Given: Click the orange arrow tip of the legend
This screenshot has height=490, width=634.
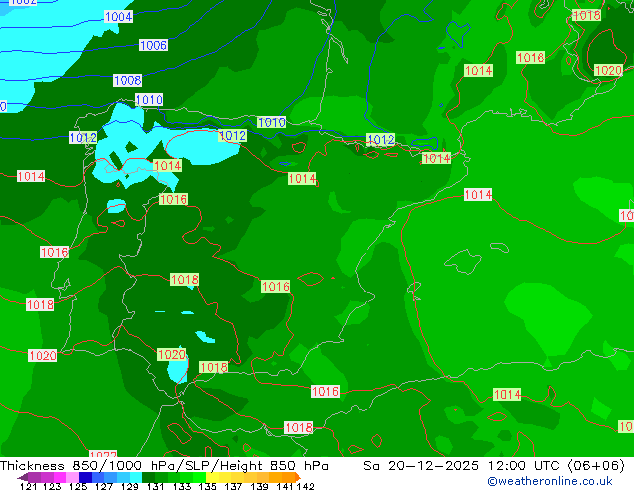Looking at the screenshot, I should [298, 477].
